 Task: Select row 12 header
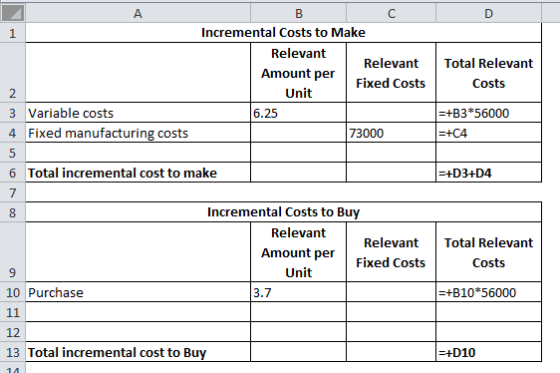12,332
